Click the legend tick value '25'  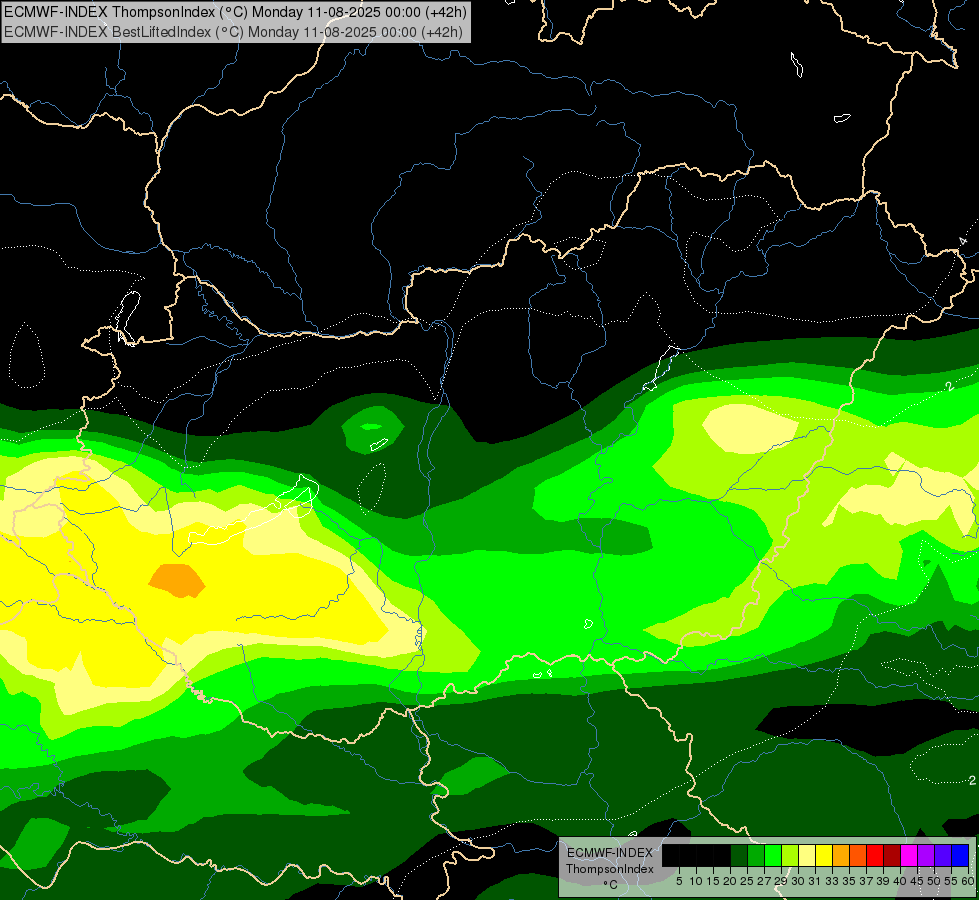coord(747,881)
